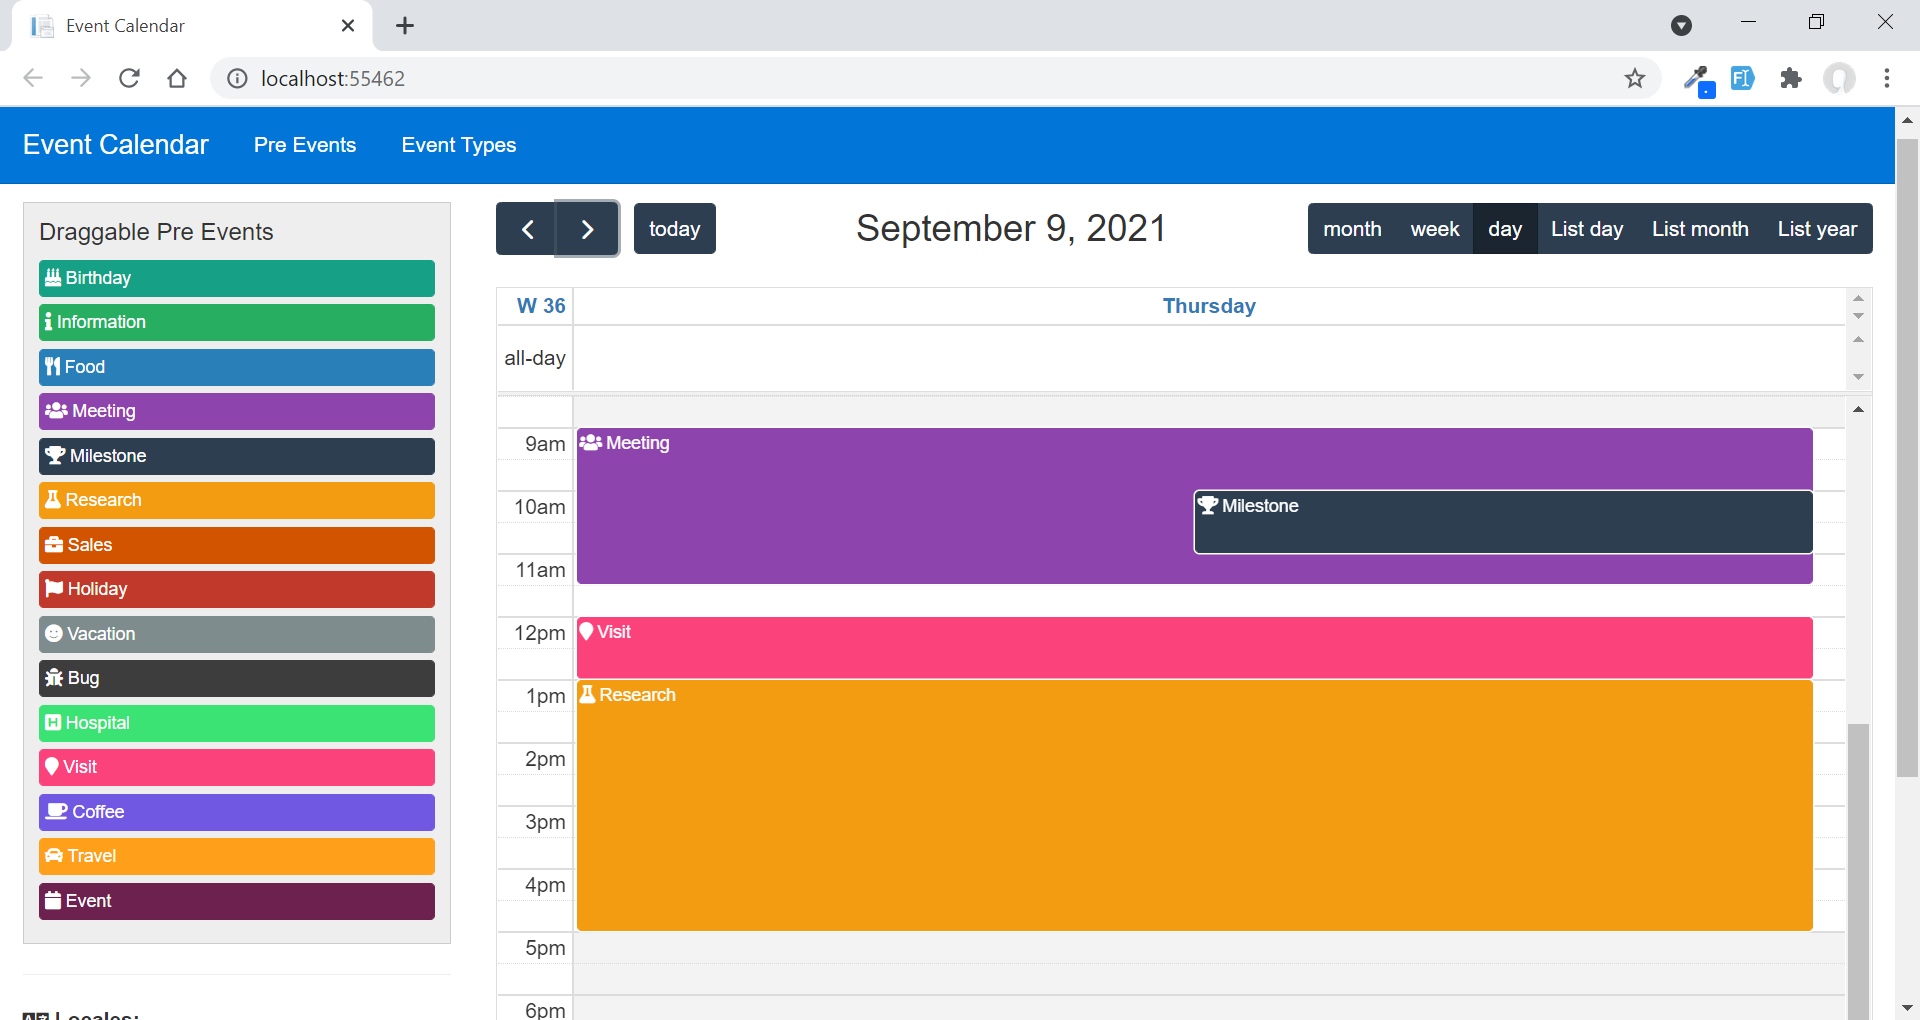Select the briefcase icon on the Sales pre-event
This screenshot has width=1920, height=1020.
(x=53, y=544)
